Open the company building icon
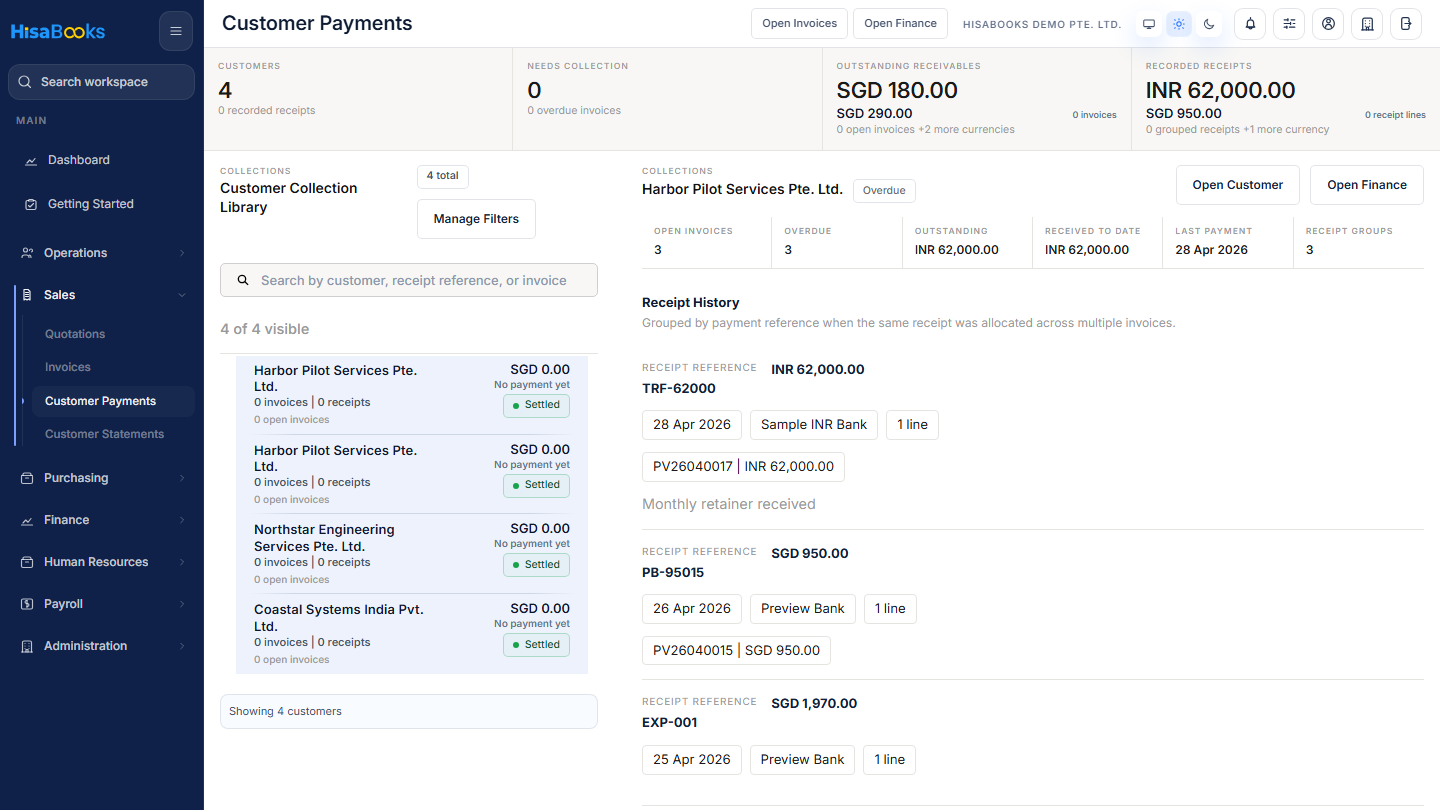Viewport: 1440px width, 810px height. (1367, 24)
